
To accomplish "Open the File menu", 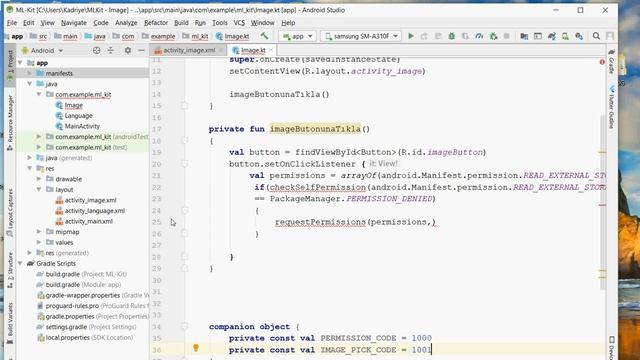I will (x=12, y=23).
